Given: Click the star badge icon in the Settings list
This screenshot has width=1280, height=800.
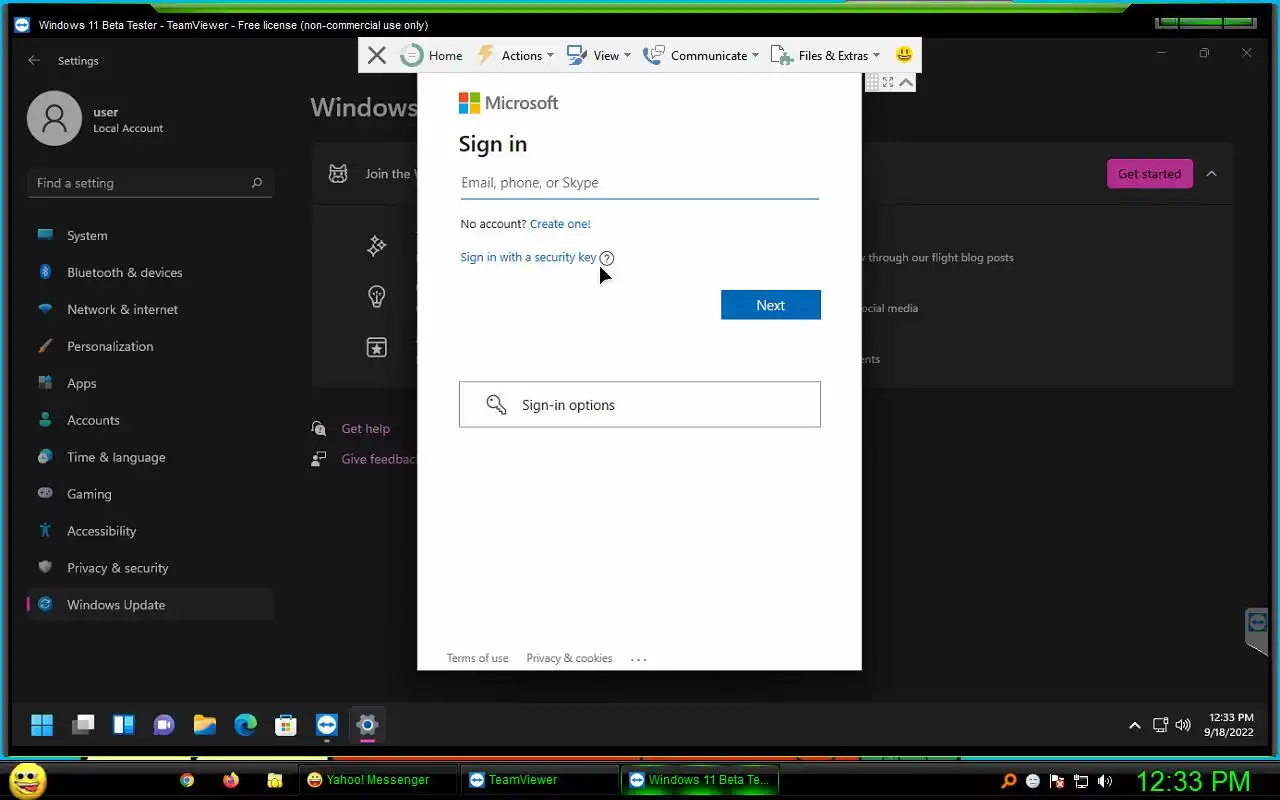Looking at the screenshot, I should click(x=376, y=348).
